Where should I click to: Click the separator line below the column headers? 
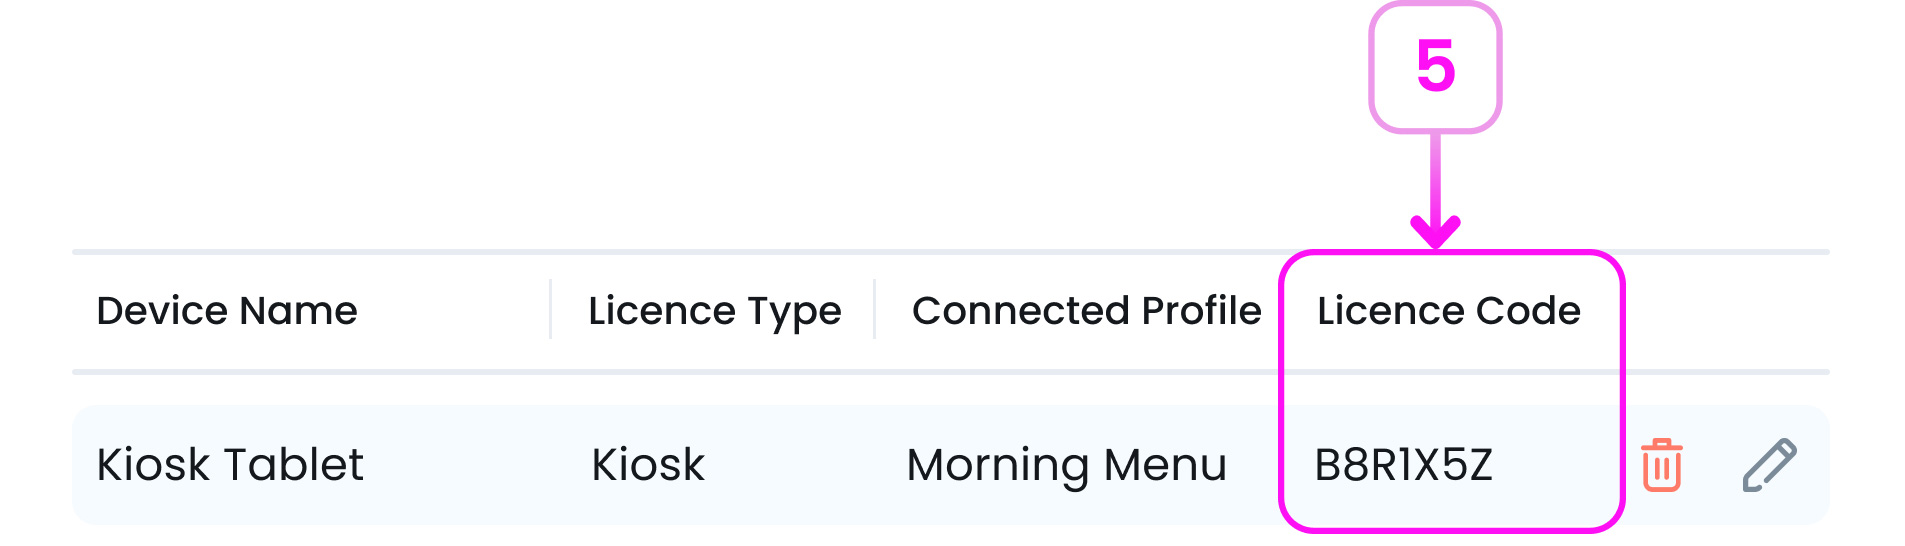pyautogui.click(x=700, y=372)
